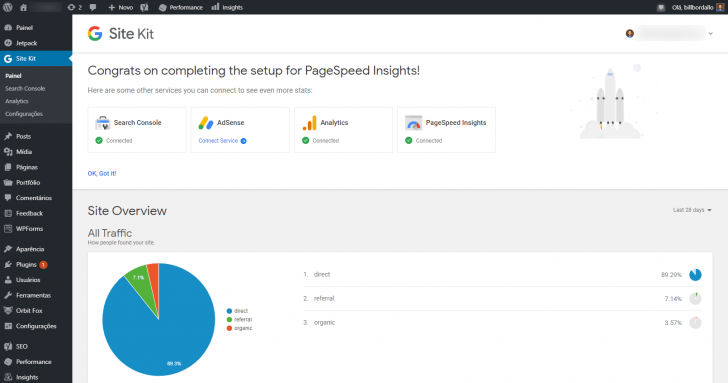728x383 pixels.
Task: Open main Configurações with sliders icon
Action: point(36,326)
